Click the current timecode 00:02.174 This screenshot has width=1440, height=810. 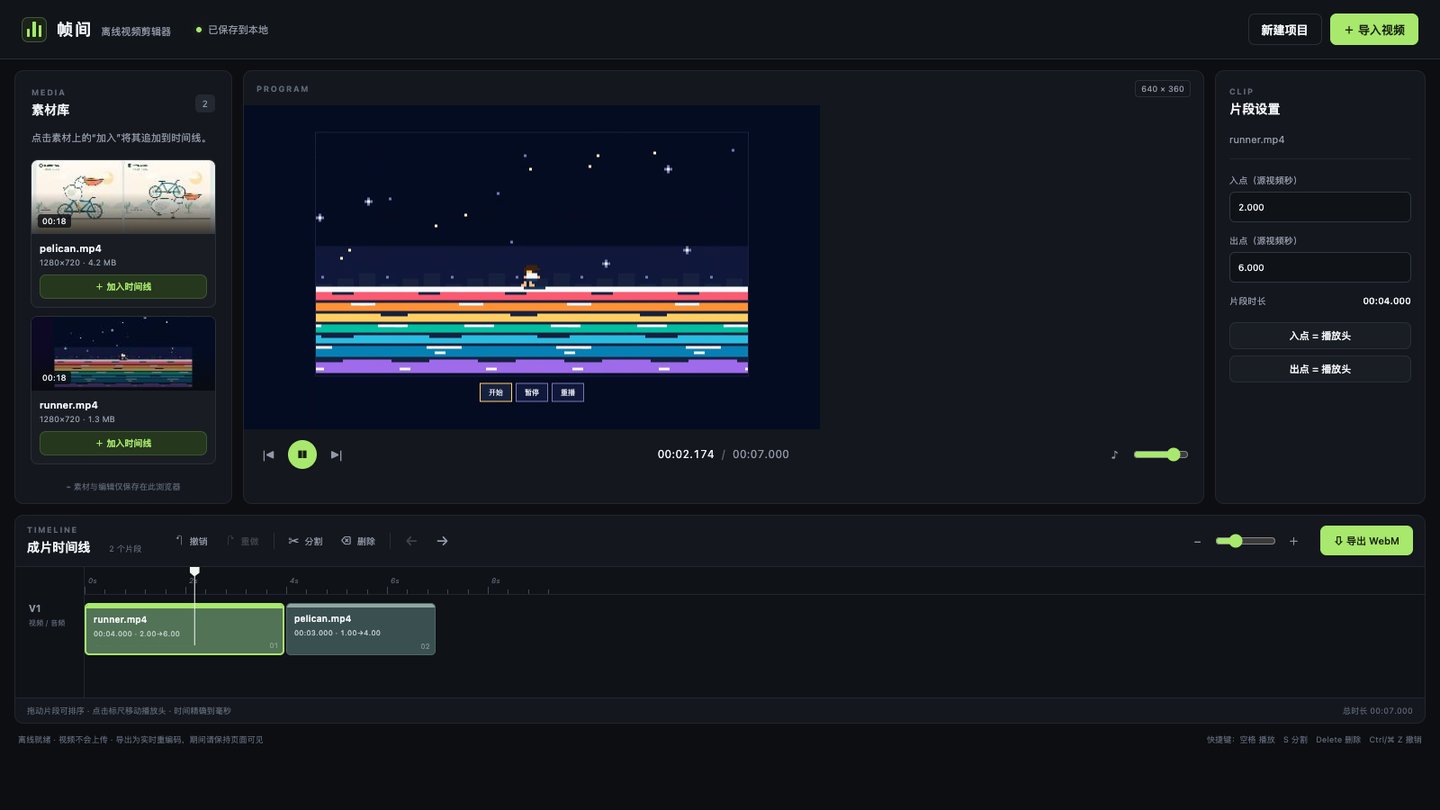686,455
